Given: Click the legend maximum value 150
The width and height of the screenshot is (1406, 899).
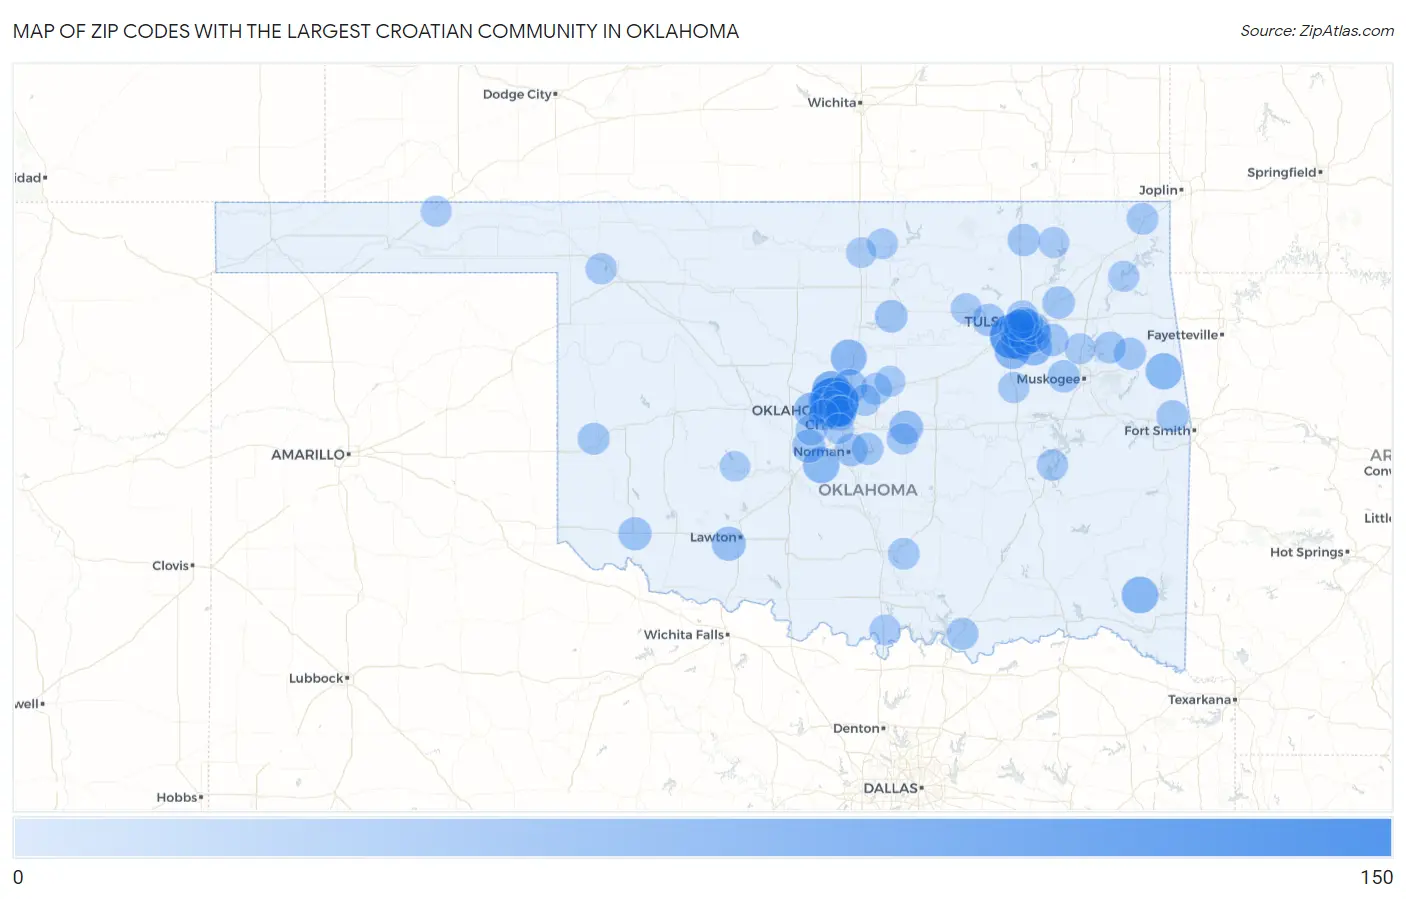Looking at the screenshot, I should pyautogui.click(x=1376, y=877).
